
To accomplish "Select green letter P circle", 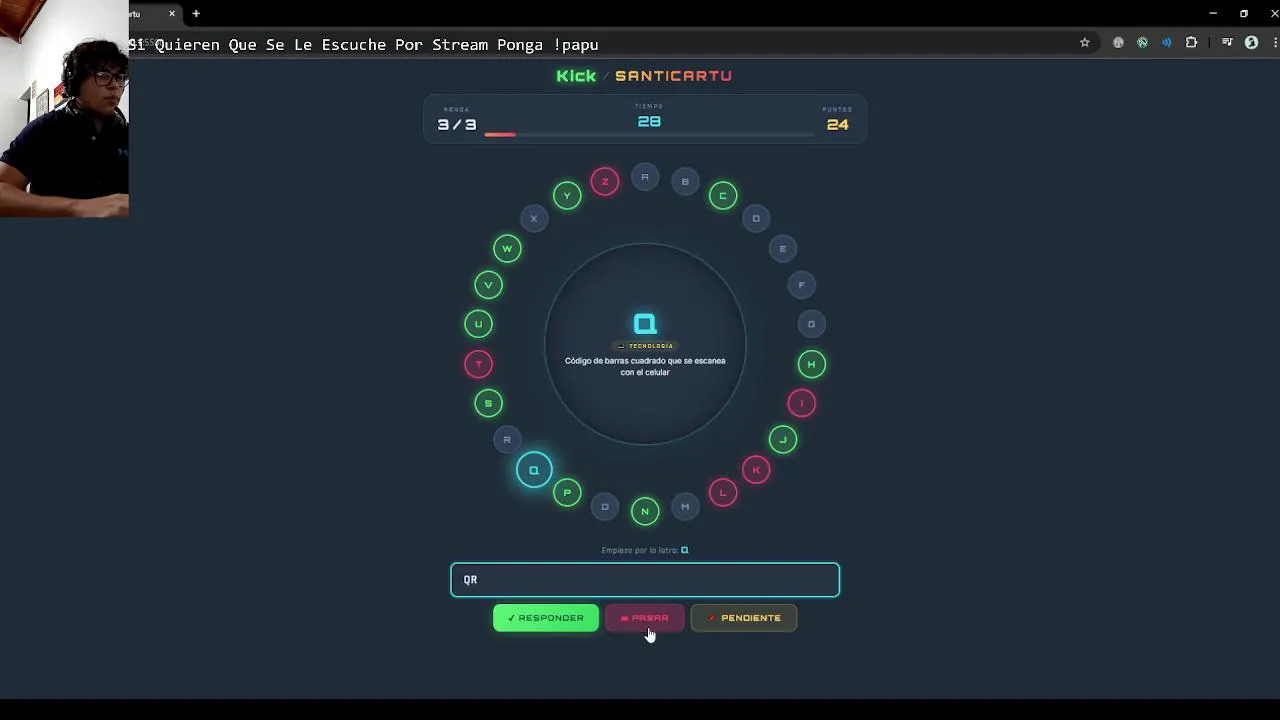I will pyautogui.click(x=567, y=492).
